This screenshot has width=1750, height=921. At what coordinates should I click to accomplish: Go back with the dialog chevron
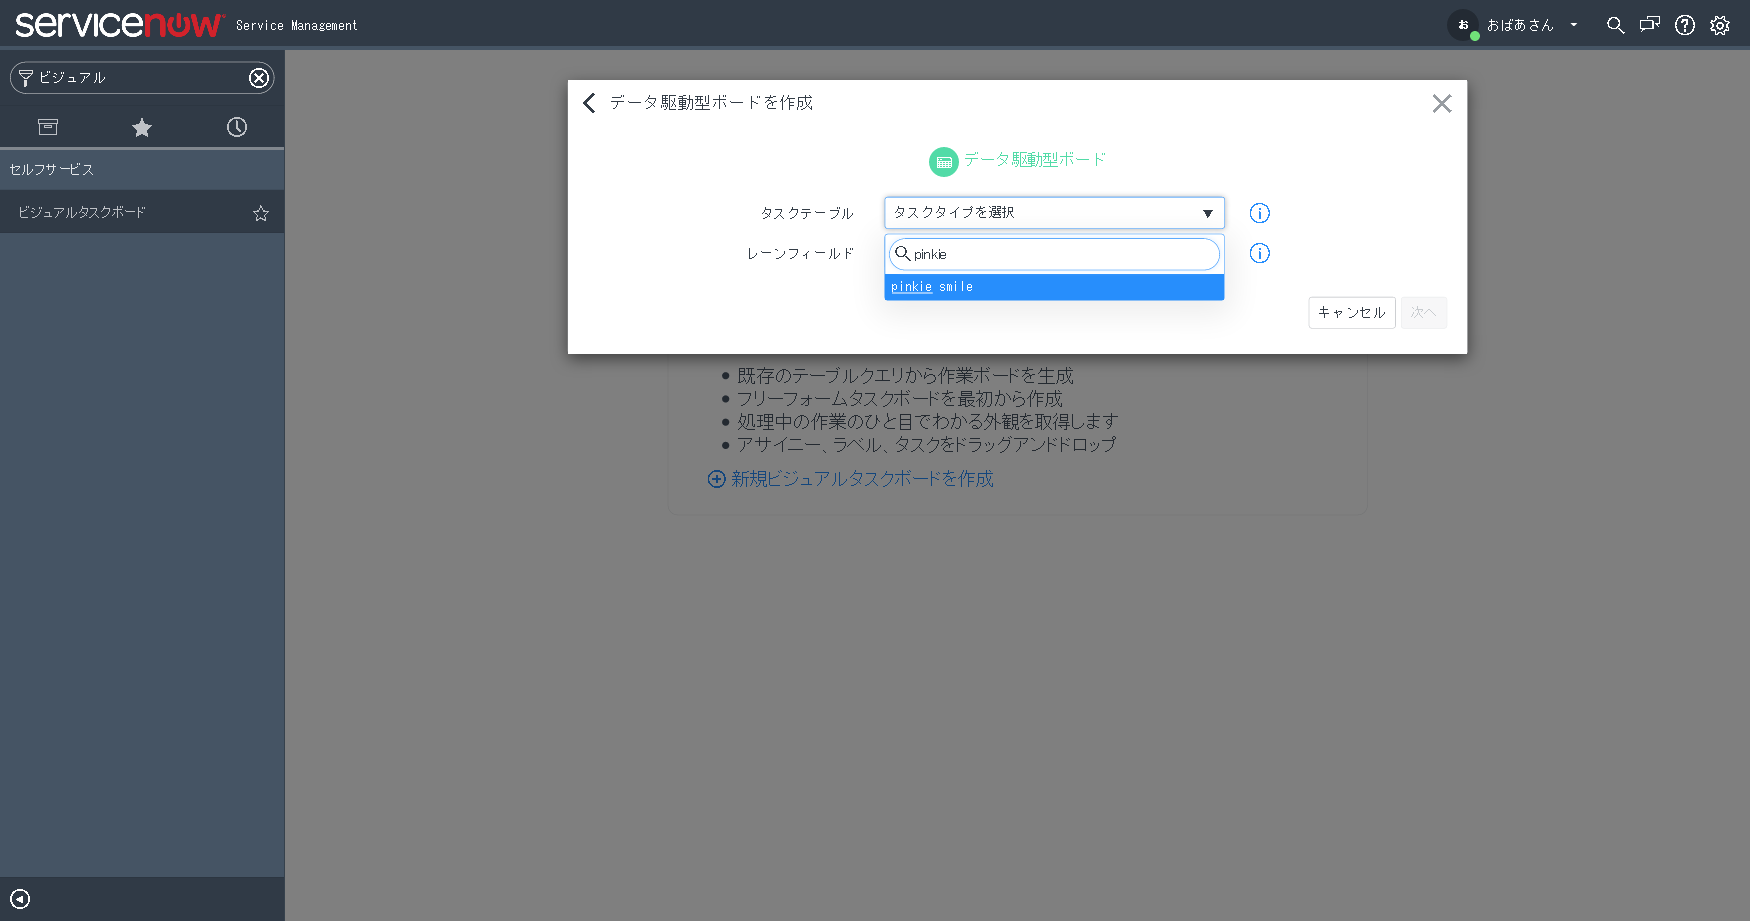tap(589, 103)
